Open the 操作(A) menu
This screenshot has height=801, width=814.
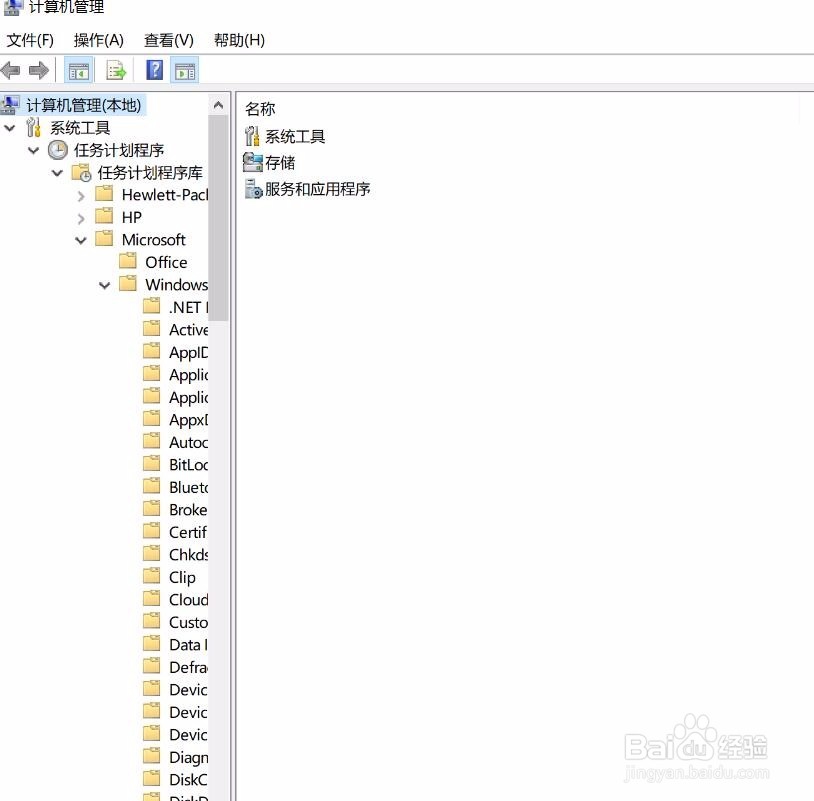point(98,40)
